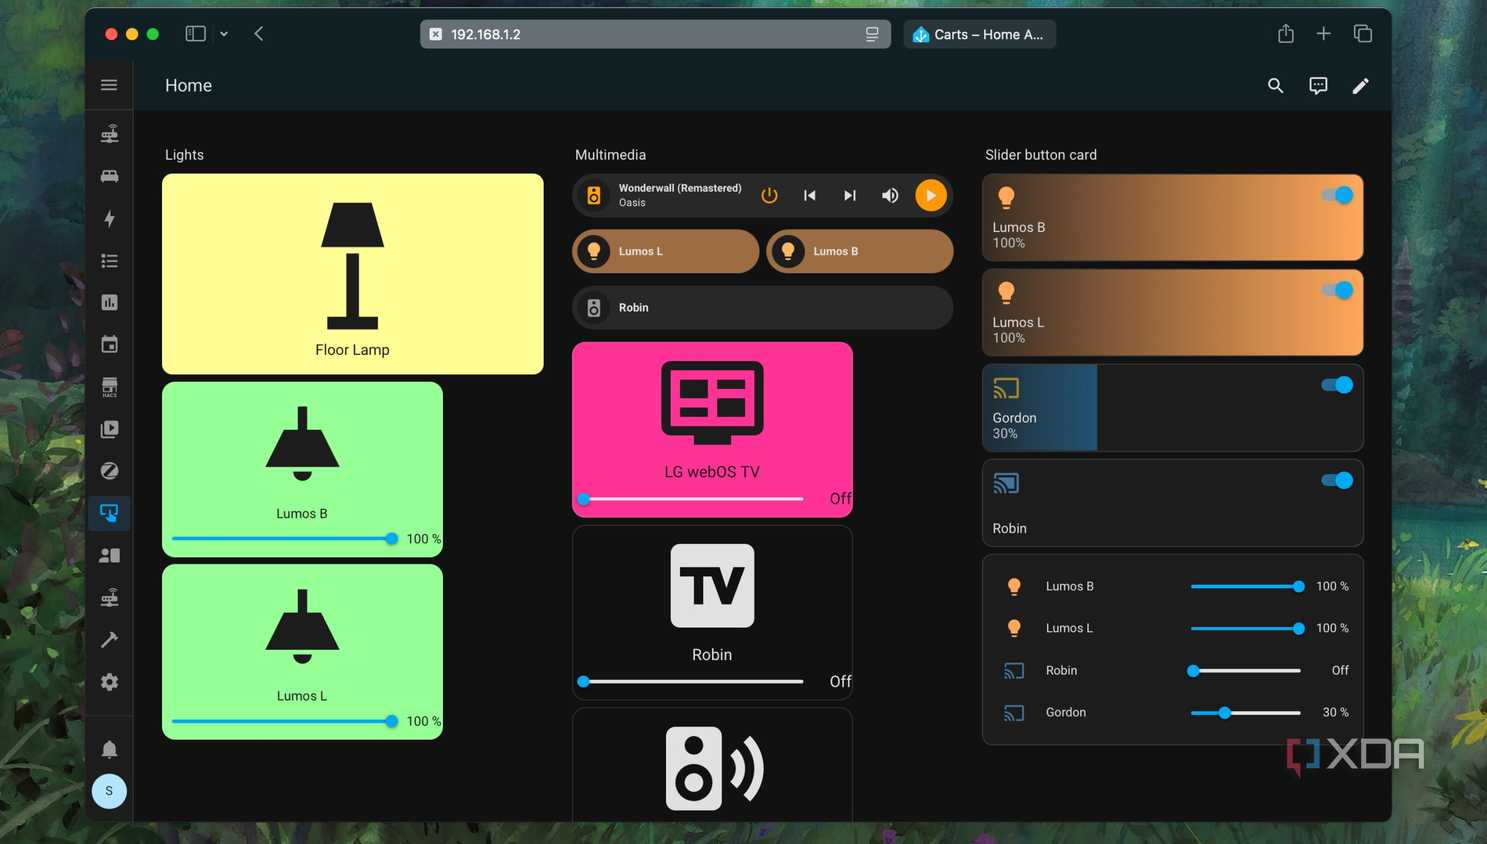Adjust the LG webOS TV volume slider
1487x844 pixels.
pos(692,499)
